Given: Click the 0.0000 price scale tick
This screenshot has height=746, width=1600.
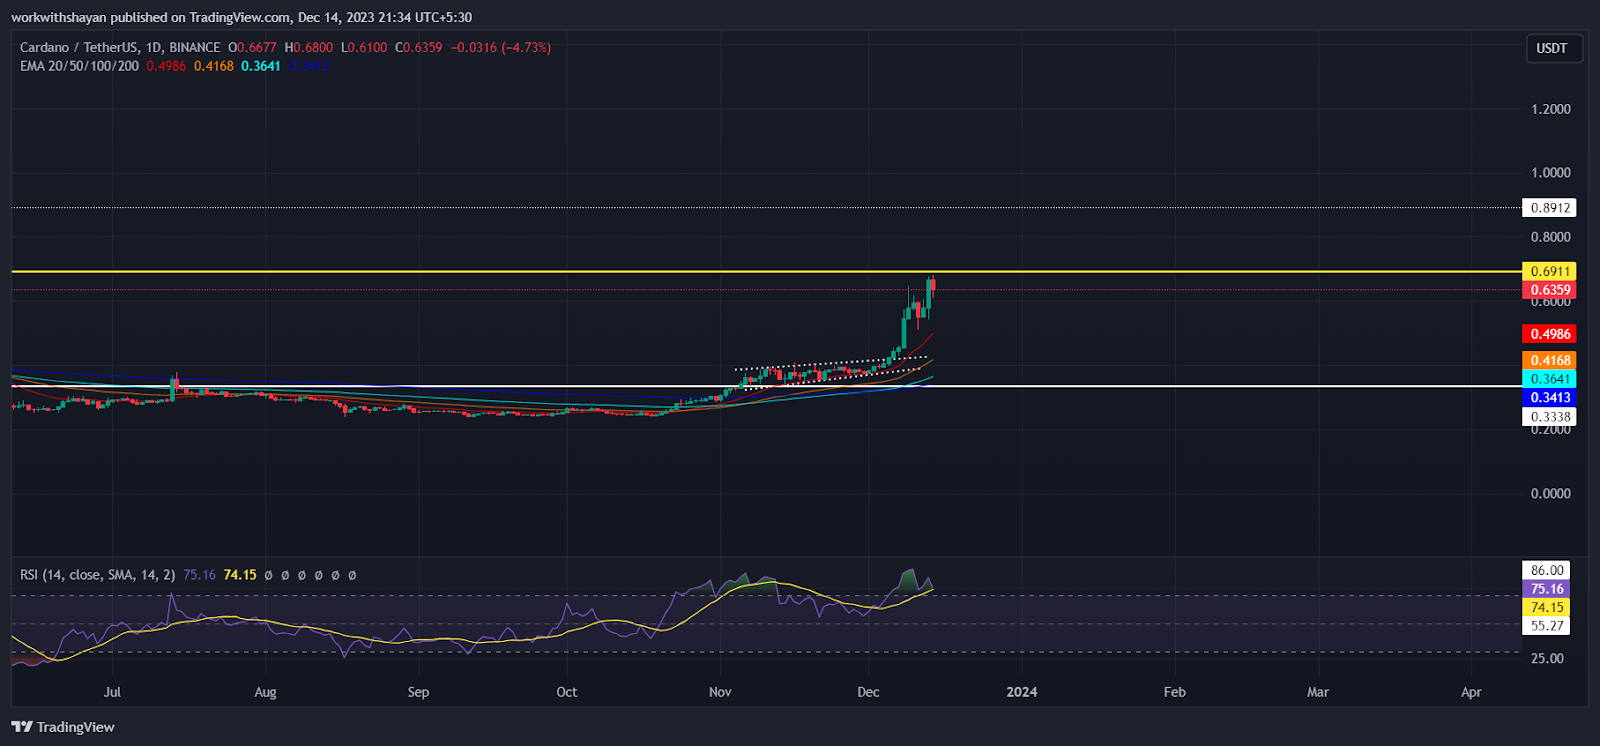Looking at the screenshot, I should [x=1551, y=494].
